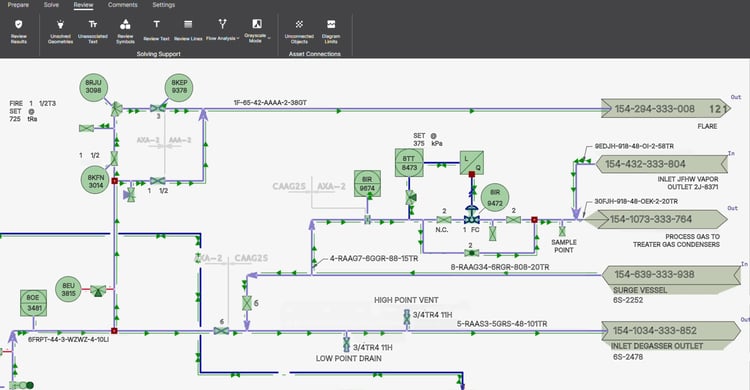
Task: Click the INLET DEGASSER OUTLET label
Action: click(x=657, y=346)
